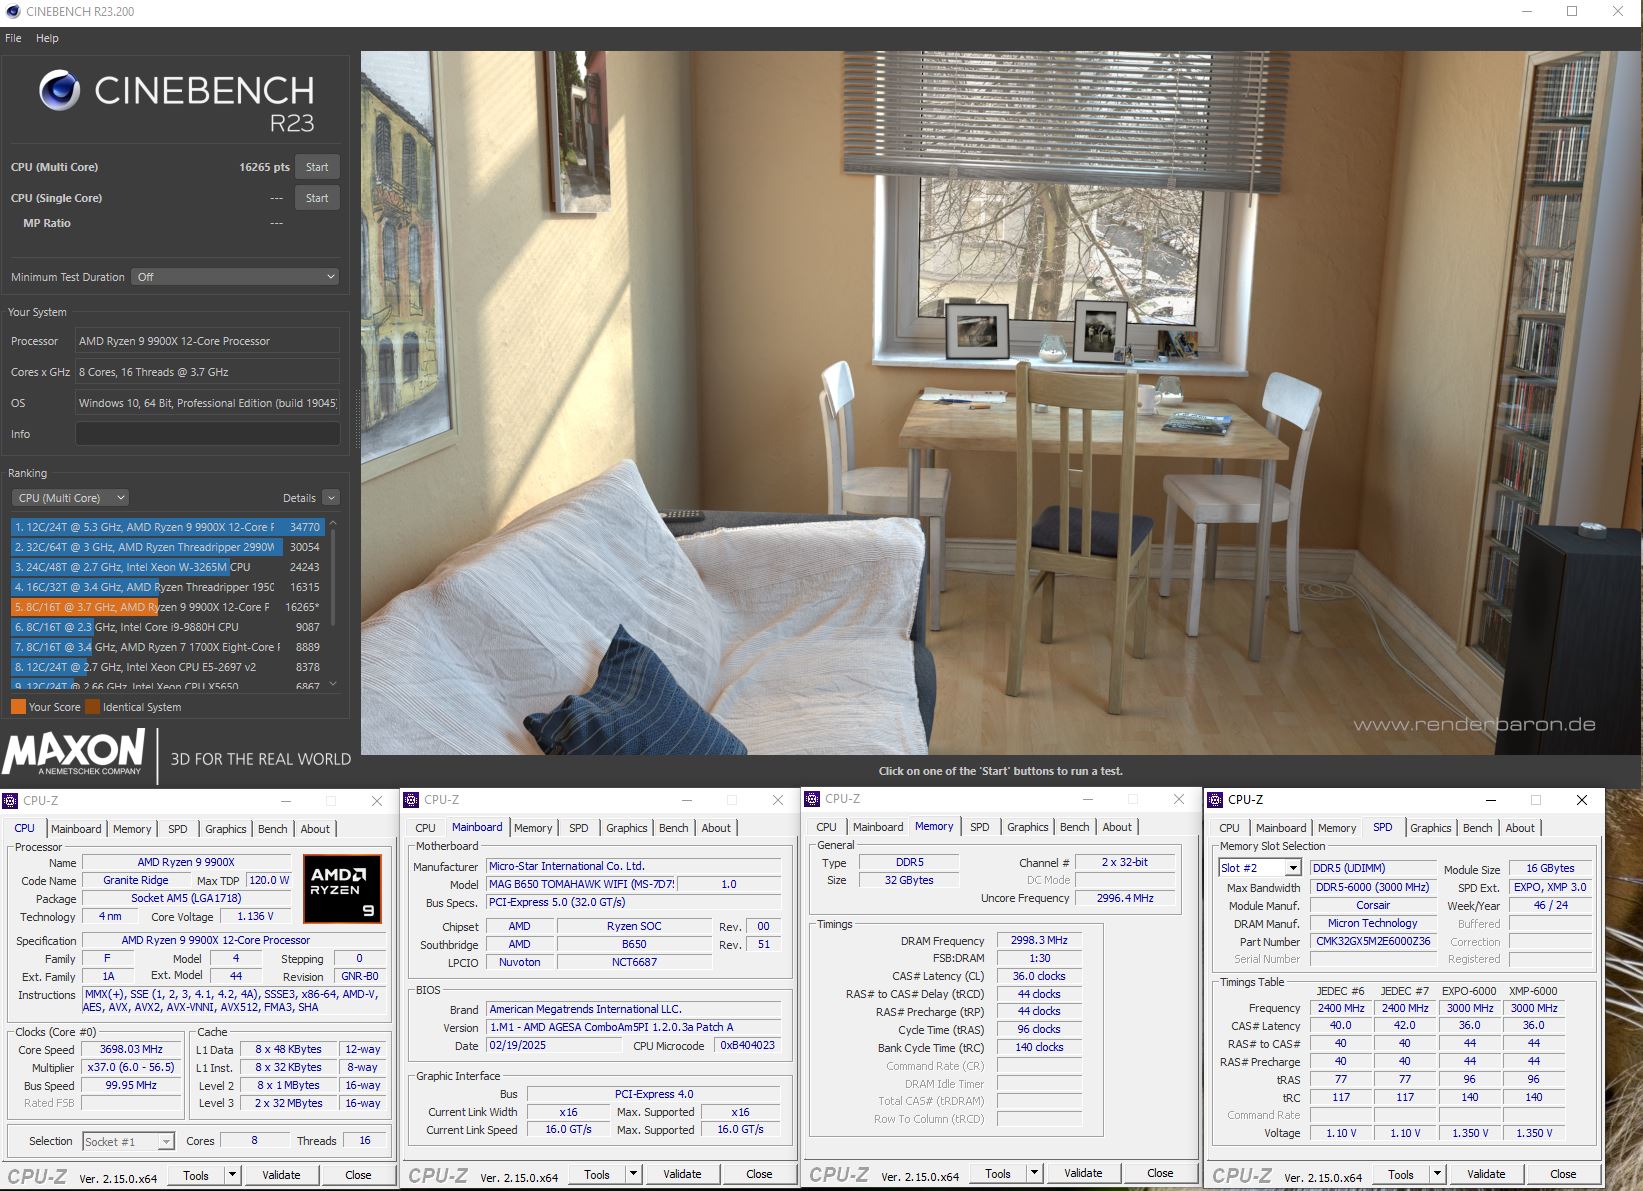Click CAS# Latency 36.0 clocks value
This screenshot has height=1191, width=1643.
(1039, 976)
